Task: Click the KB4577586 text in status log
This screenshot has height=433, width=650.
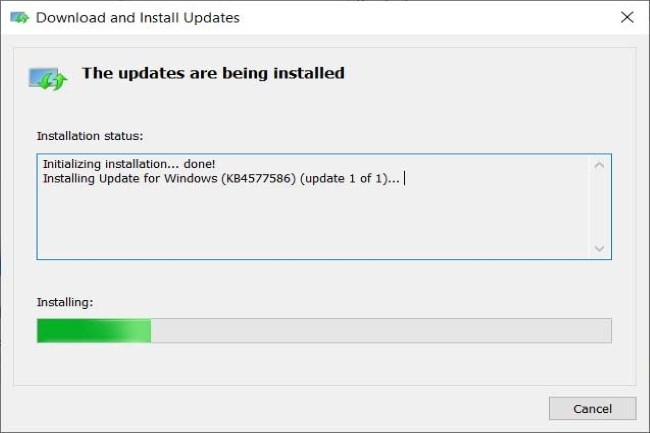Action: (258, 179)
